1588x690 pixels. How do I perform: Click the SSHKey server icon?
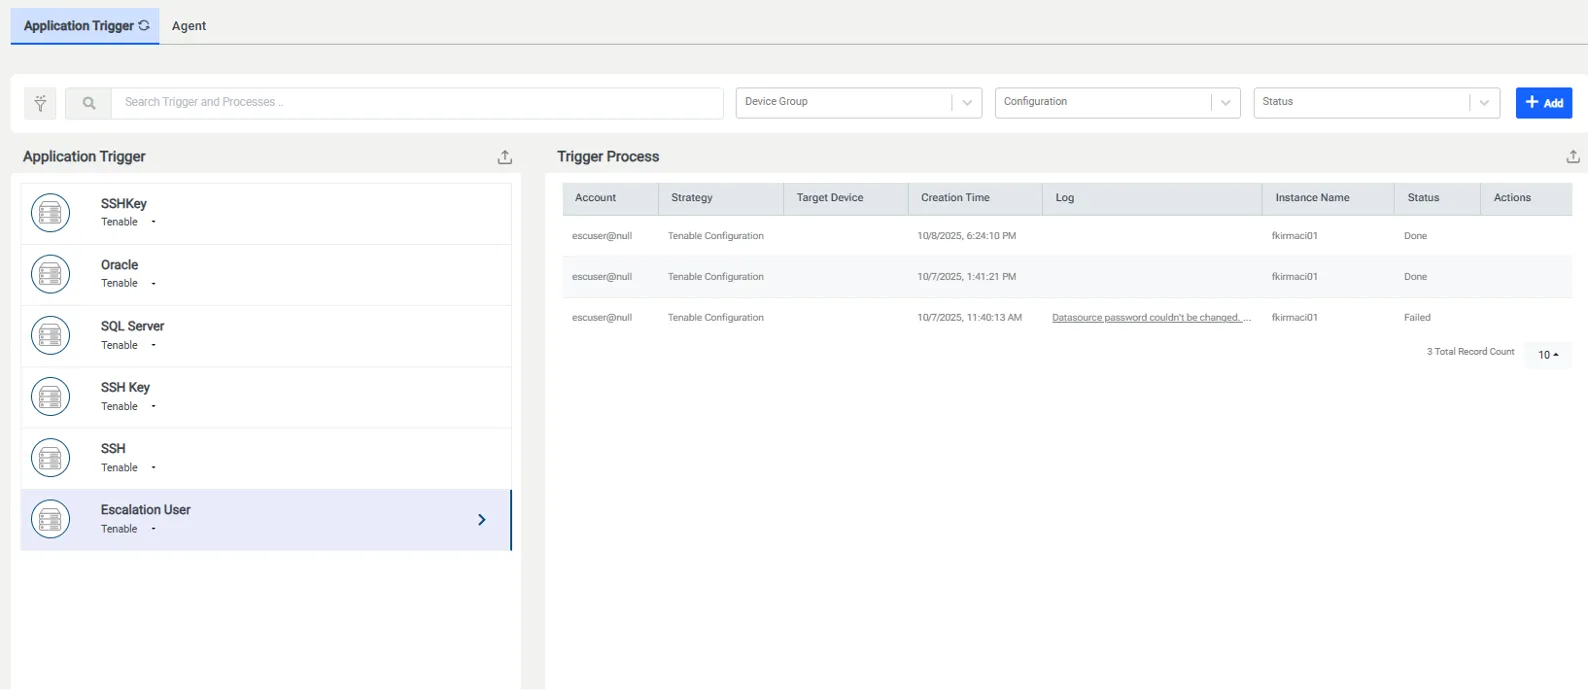(x=50, y=213)
